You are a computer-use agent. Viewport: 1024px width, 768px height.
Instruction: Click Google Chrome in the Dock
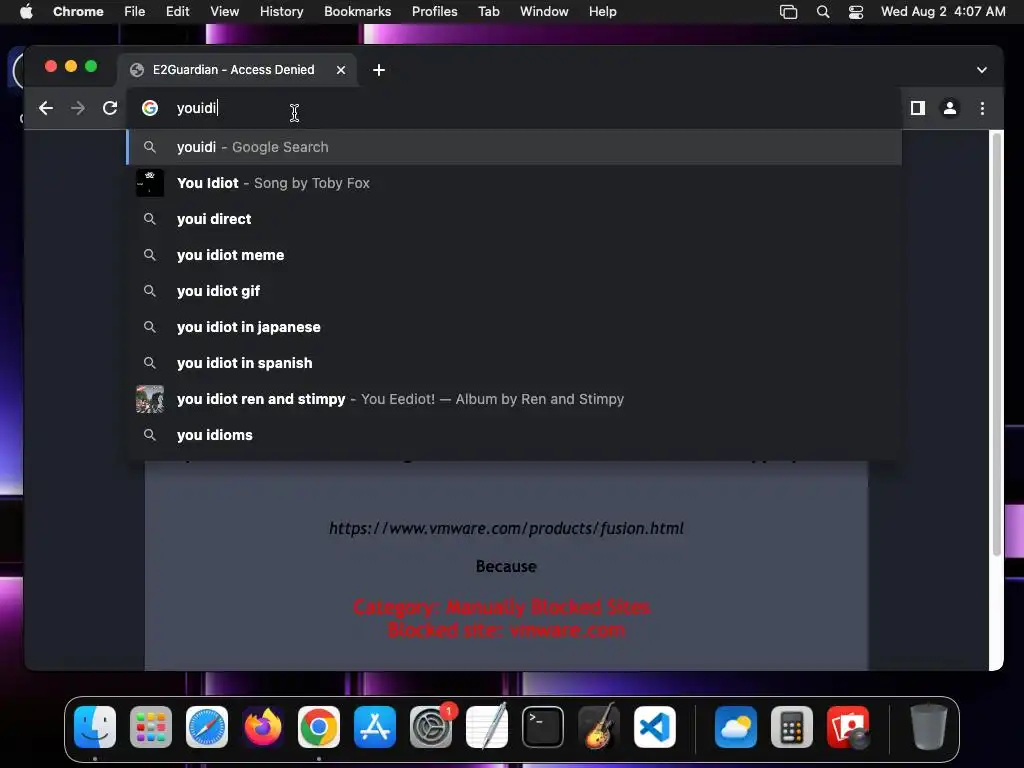(319, 727)
